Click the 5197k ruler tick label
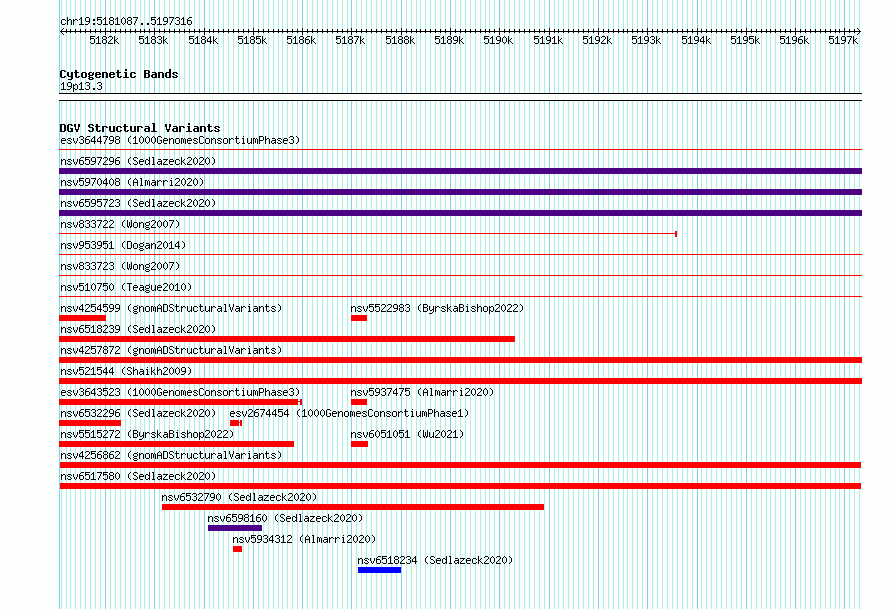The image size is (890, 609). click(843, 40)
